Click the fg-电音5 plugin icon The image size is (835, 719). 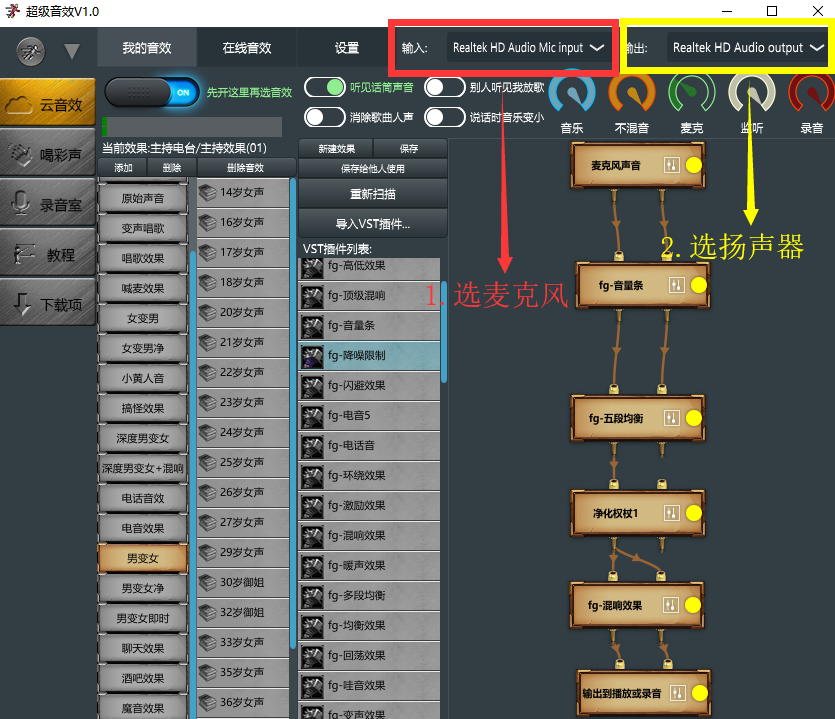[312, 416]
